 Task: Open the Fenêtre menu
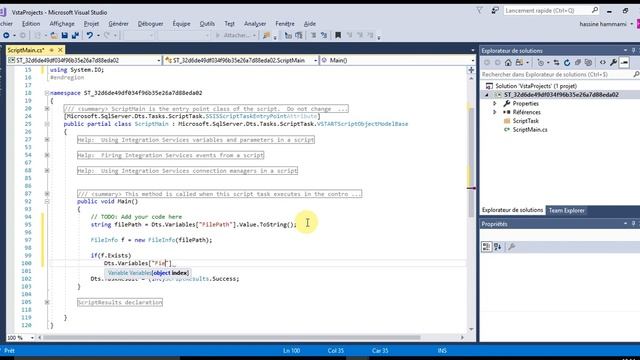click(x=284, y=24)
